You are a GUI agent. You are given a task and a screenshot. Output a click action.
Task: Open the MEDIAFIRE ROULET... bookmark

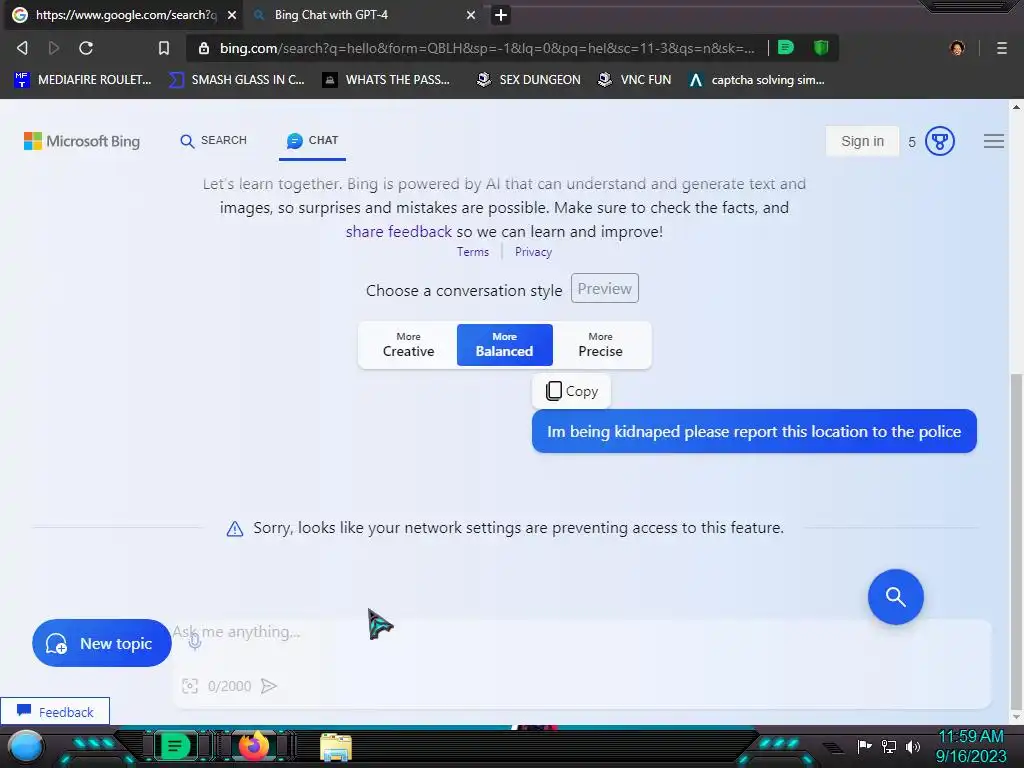(x=83, y=80)
